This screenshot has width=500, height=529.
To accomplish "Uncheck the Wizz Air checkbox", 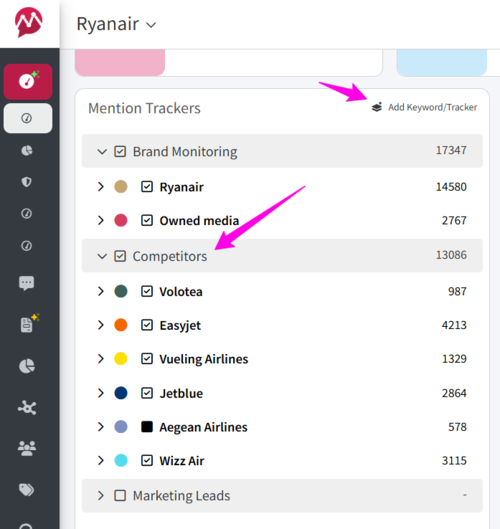I will (x=147, y=461).
